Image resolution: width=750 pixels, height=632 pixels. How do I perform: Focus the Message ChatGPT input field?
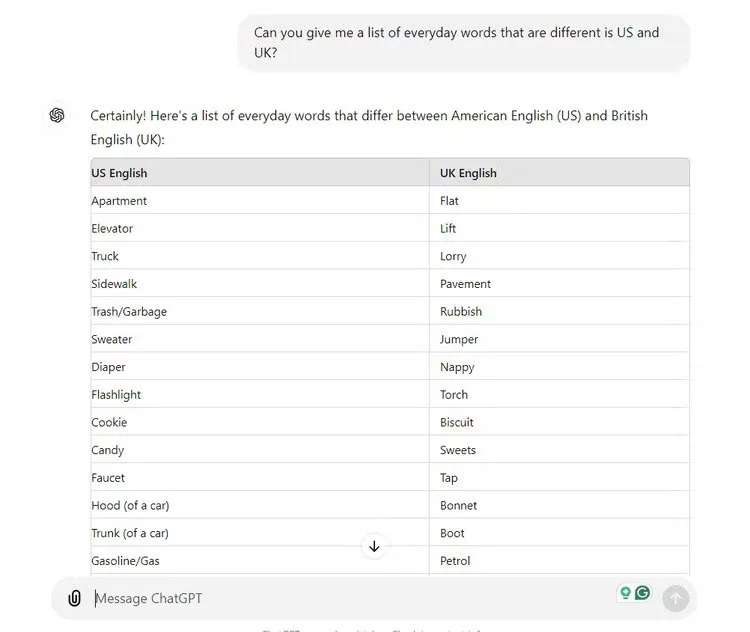(x=350, y=598)
